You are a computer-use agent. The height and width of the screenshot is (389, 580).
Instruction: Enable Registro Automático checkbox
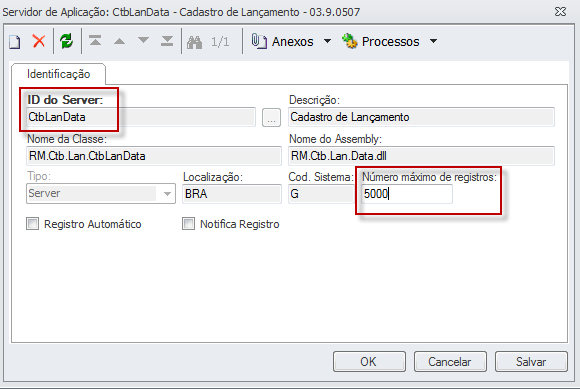tap(33, 224)
